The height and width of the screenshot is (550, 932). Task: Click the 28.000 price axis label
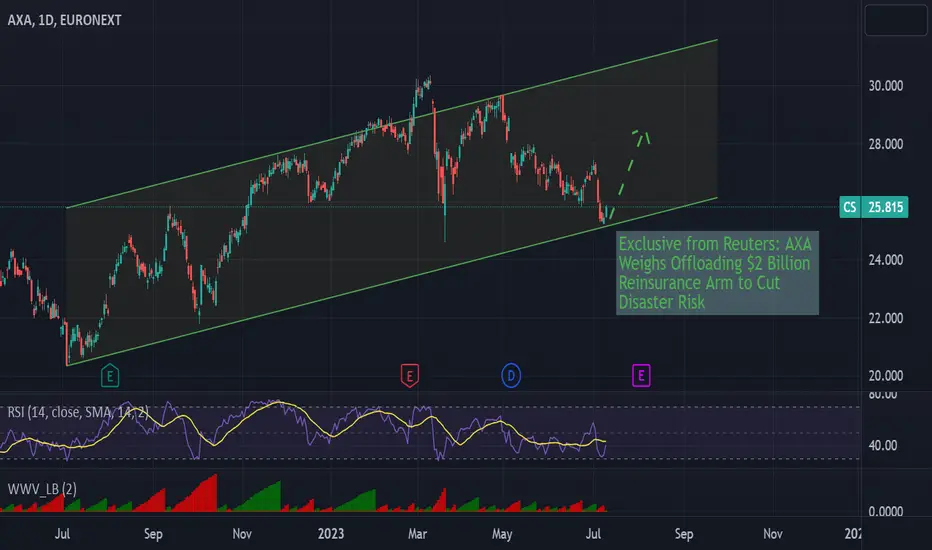(x=886, y=144)
